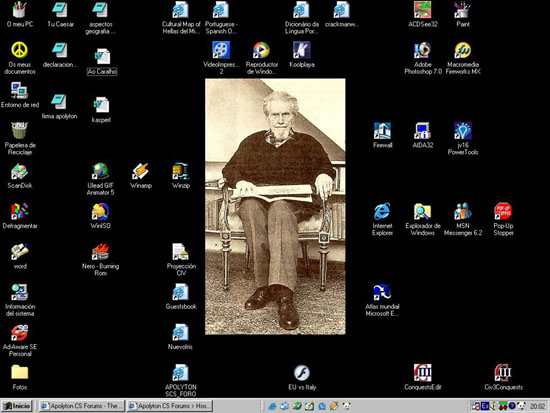Open Papelera de Reciclaje bin
The image size is (550, 413).
click(20, 131)
